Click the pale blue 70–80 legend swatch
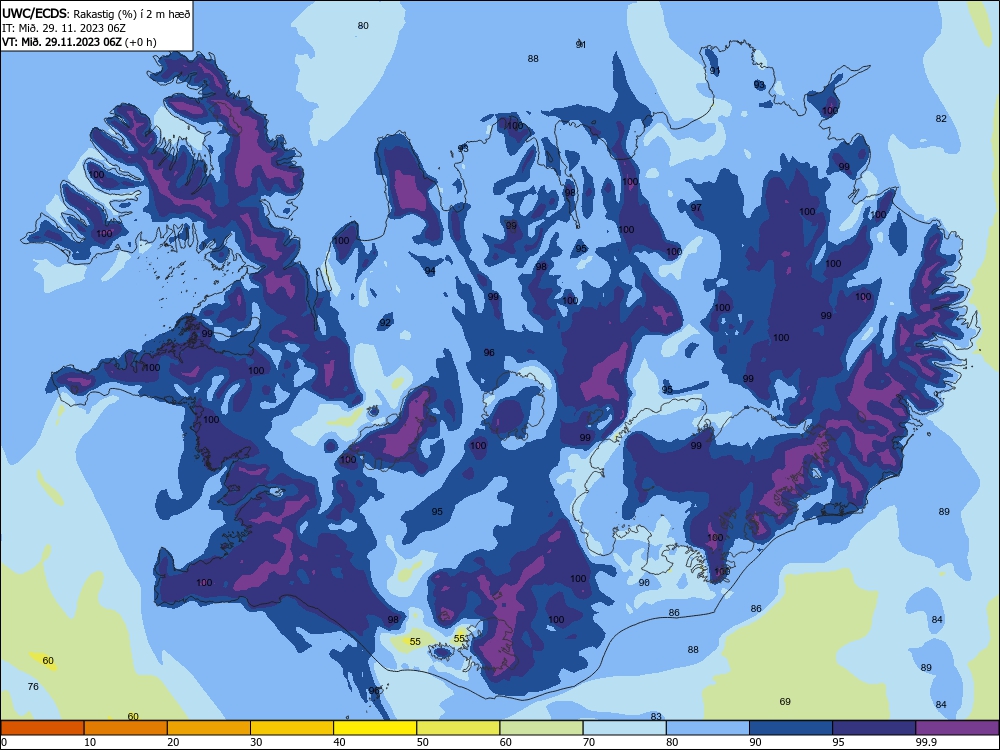Viewport: 1000px width, 750px height. (625, 728)
